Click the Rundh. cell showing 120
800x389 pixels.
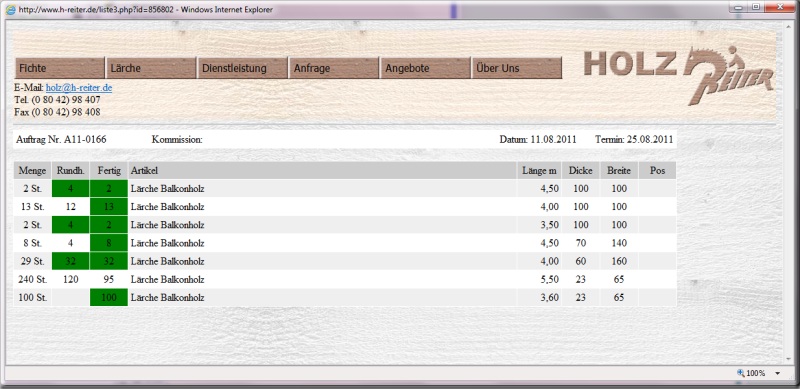click(70, 279)
